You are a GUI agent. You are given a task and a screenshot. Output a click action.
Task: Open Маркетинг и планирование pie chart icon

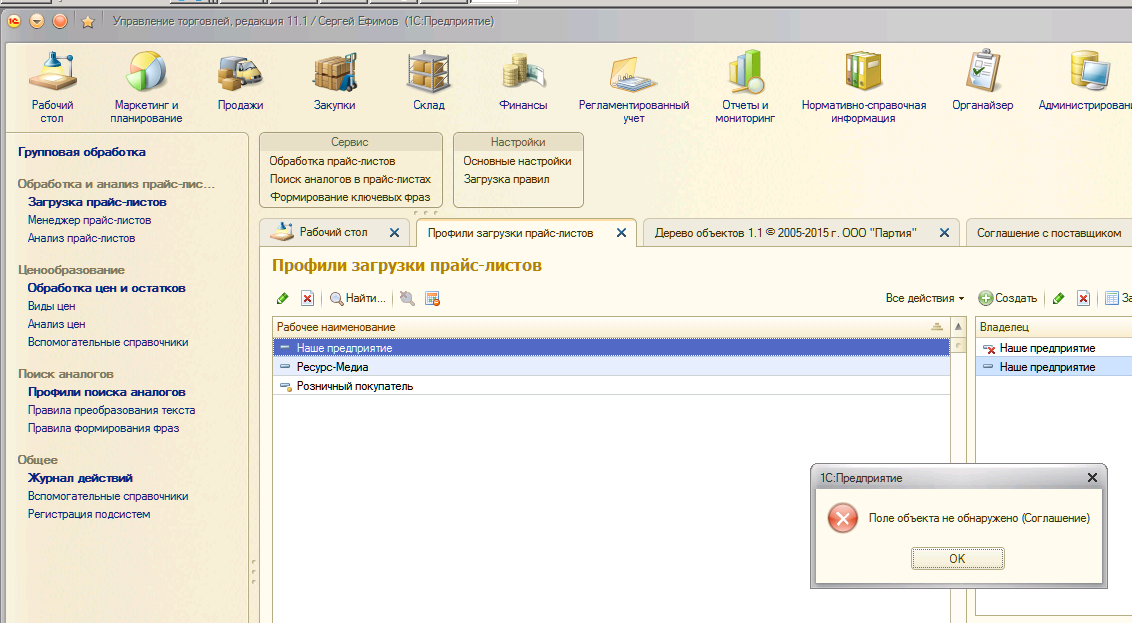(x=147, y=74)
